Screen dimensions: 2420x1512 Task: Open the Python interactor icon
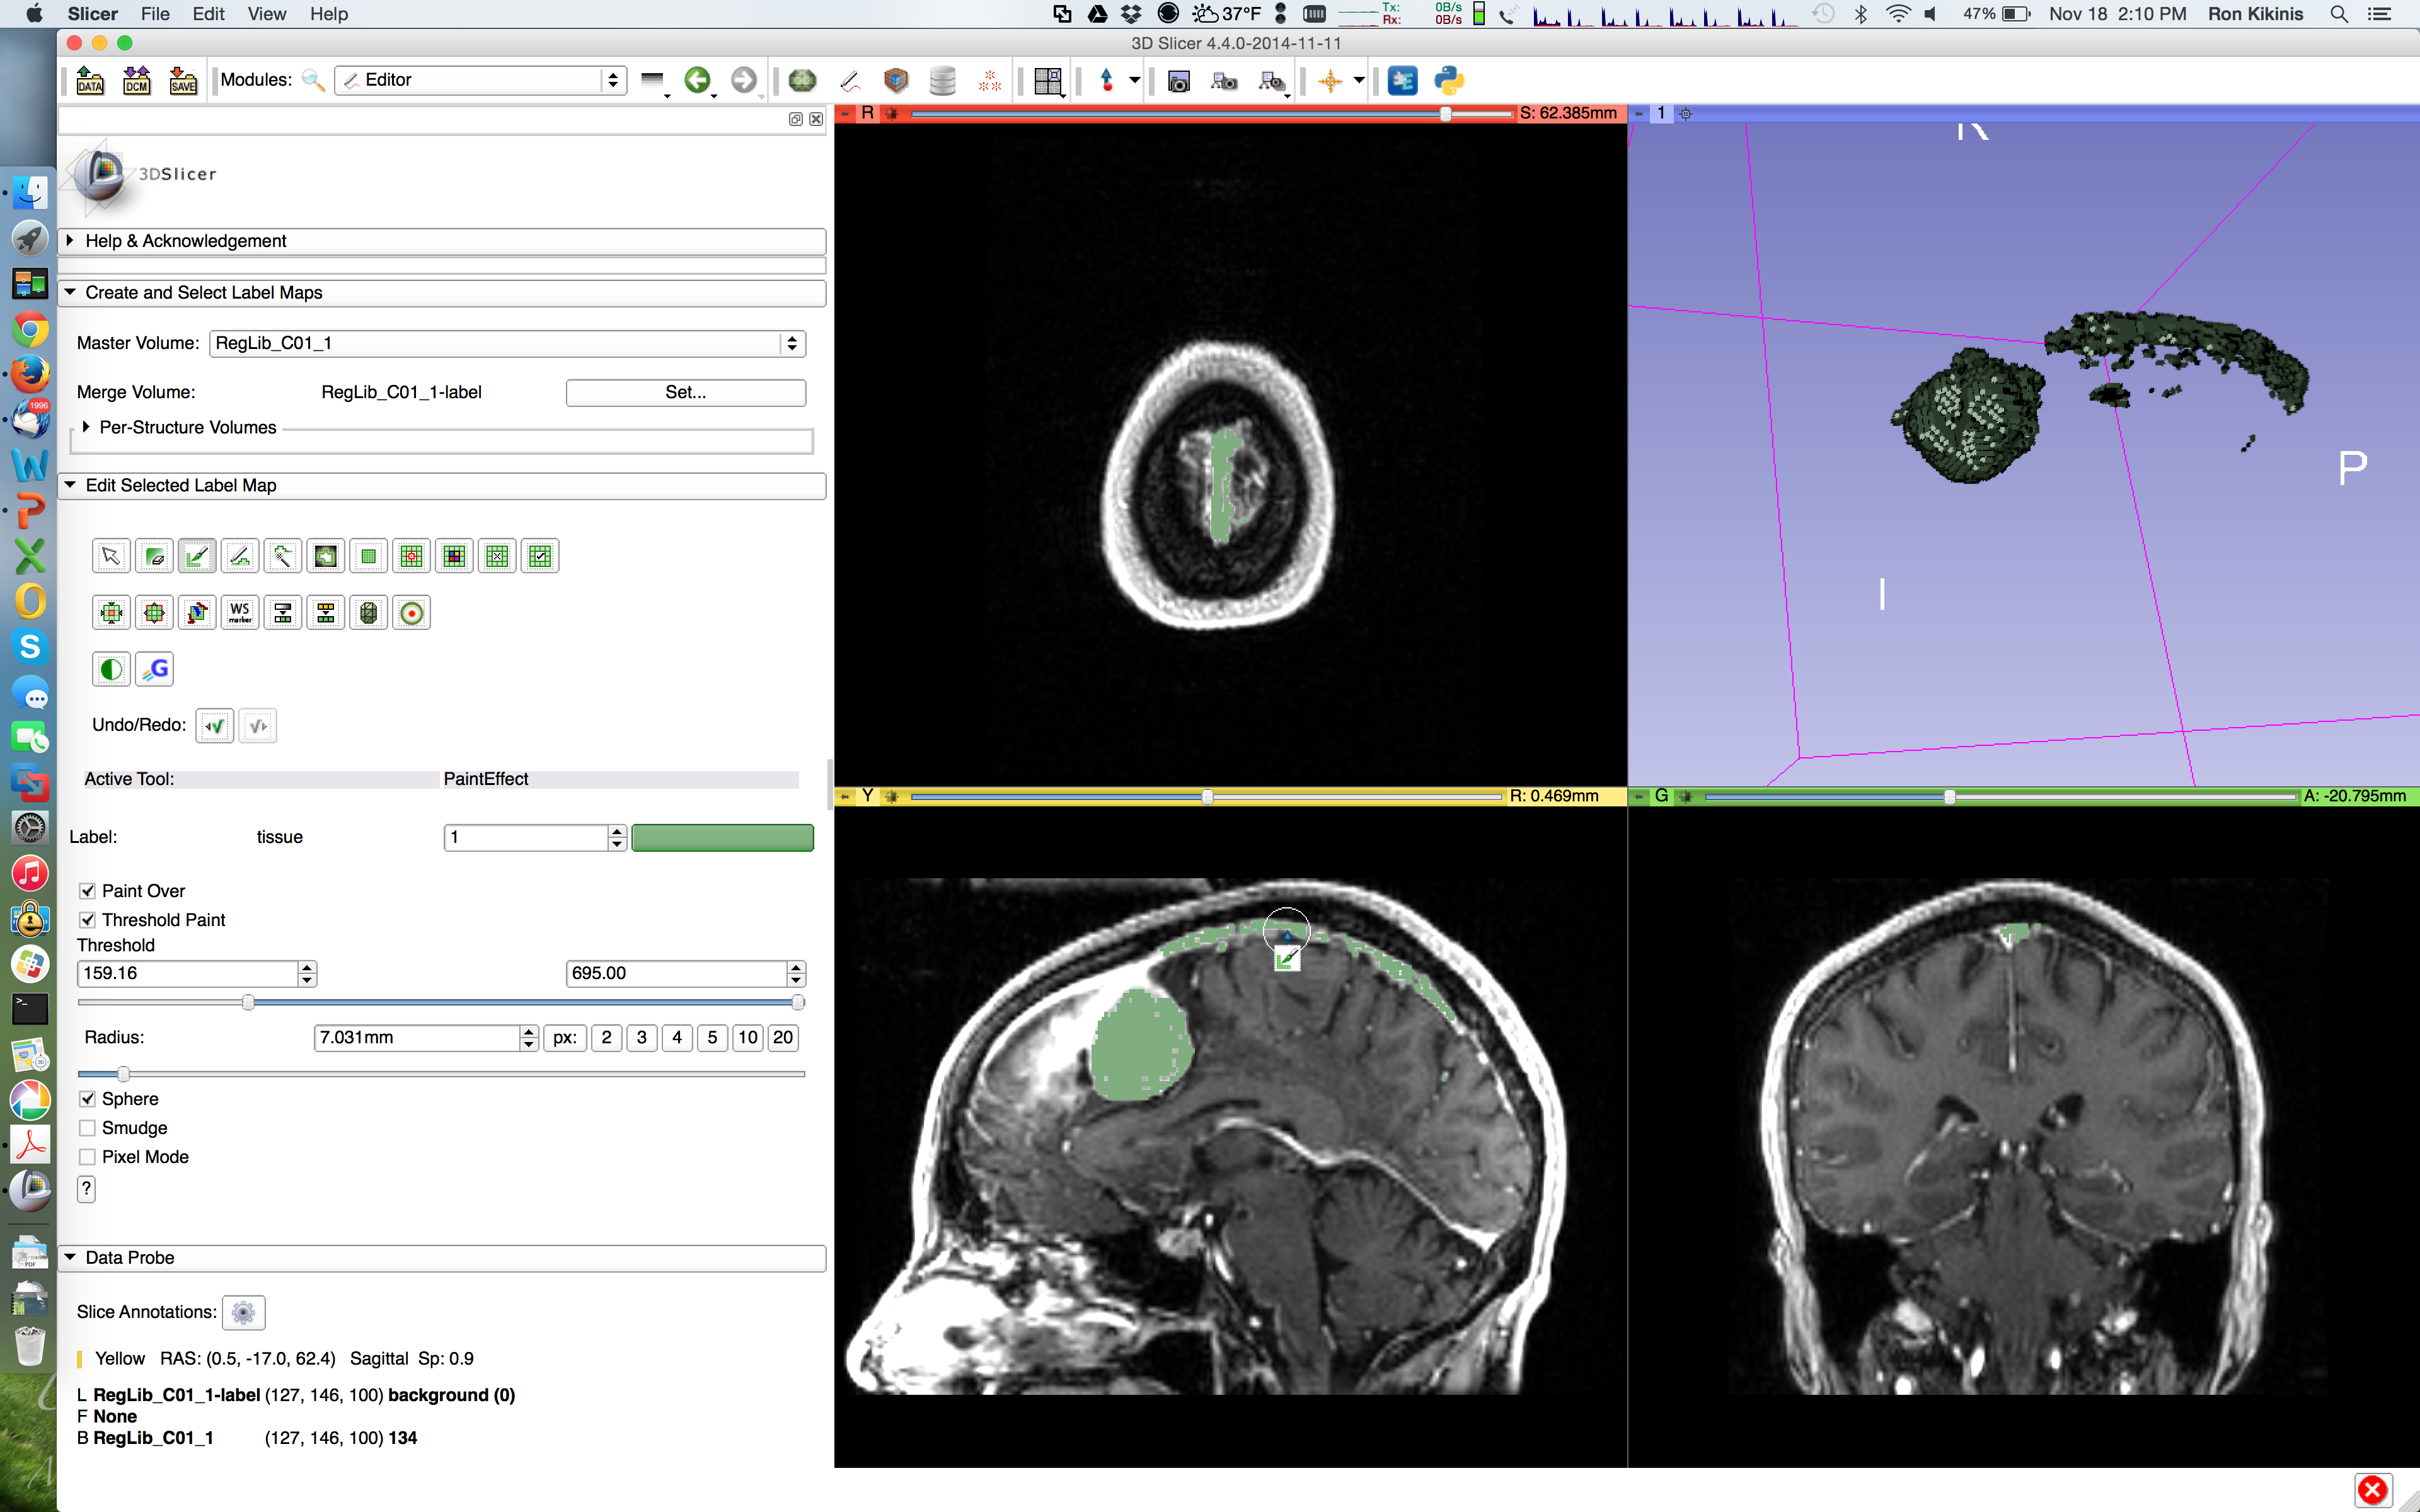[x=1448, y=80]
